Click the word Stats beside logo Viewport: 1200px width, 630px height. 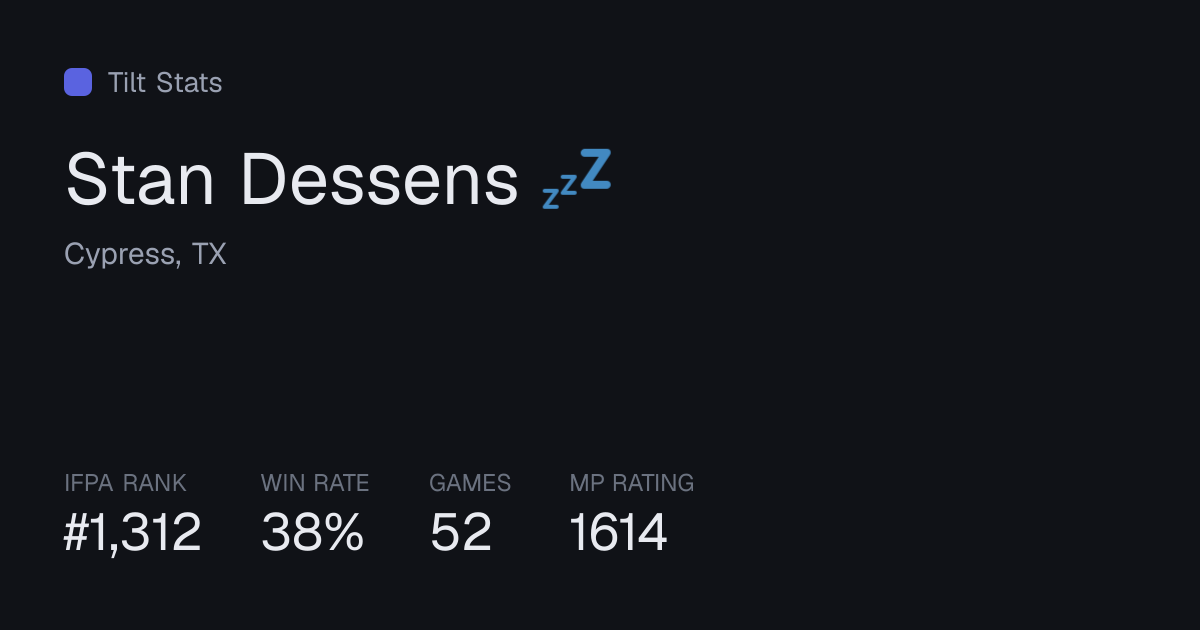(x=190, y=82)
